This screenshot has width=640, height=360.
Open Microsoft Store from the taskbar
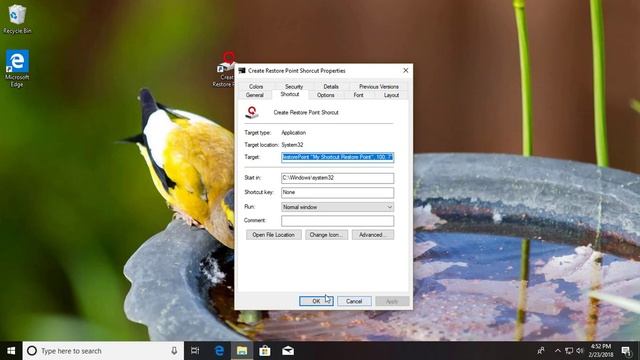coord(265,351)
